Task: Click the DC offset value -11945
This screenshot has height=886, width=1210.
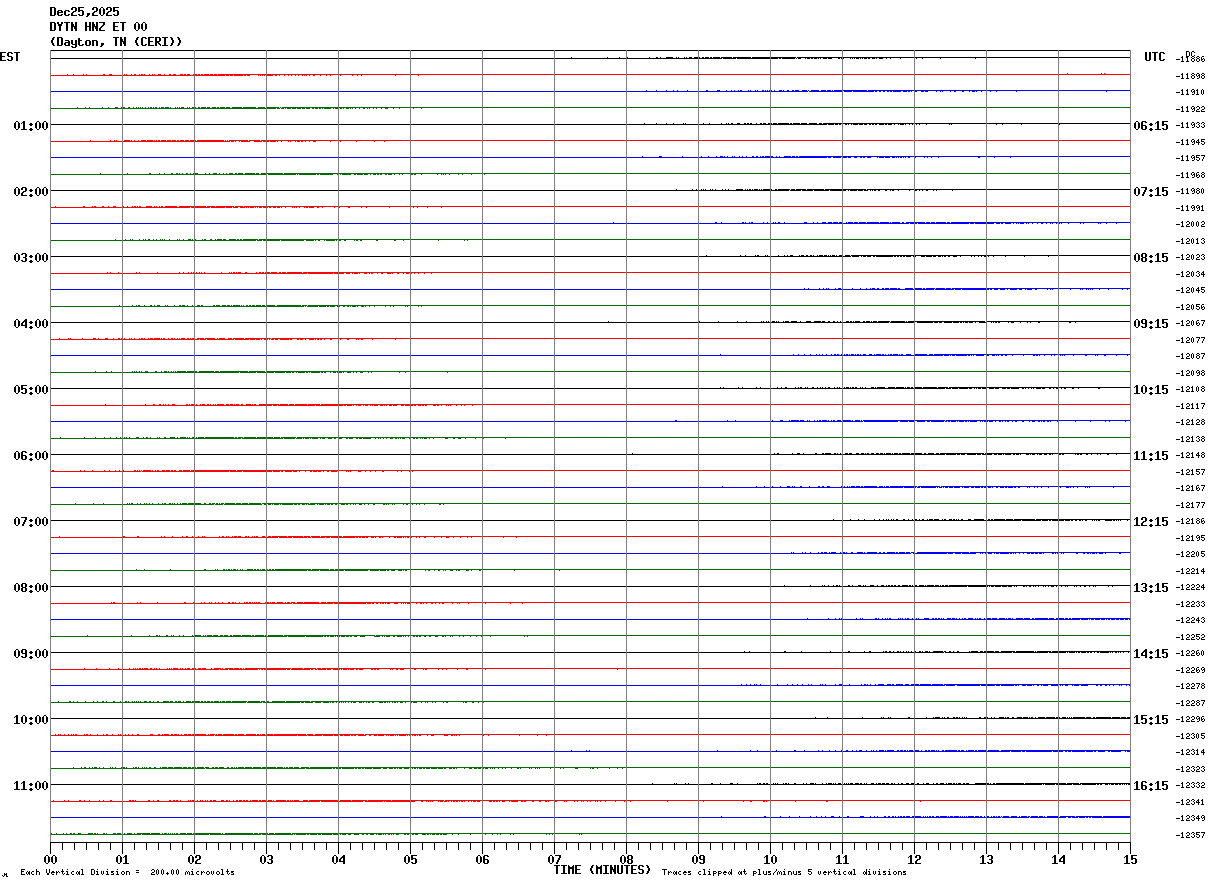Action: click(x=1190, y=142)
